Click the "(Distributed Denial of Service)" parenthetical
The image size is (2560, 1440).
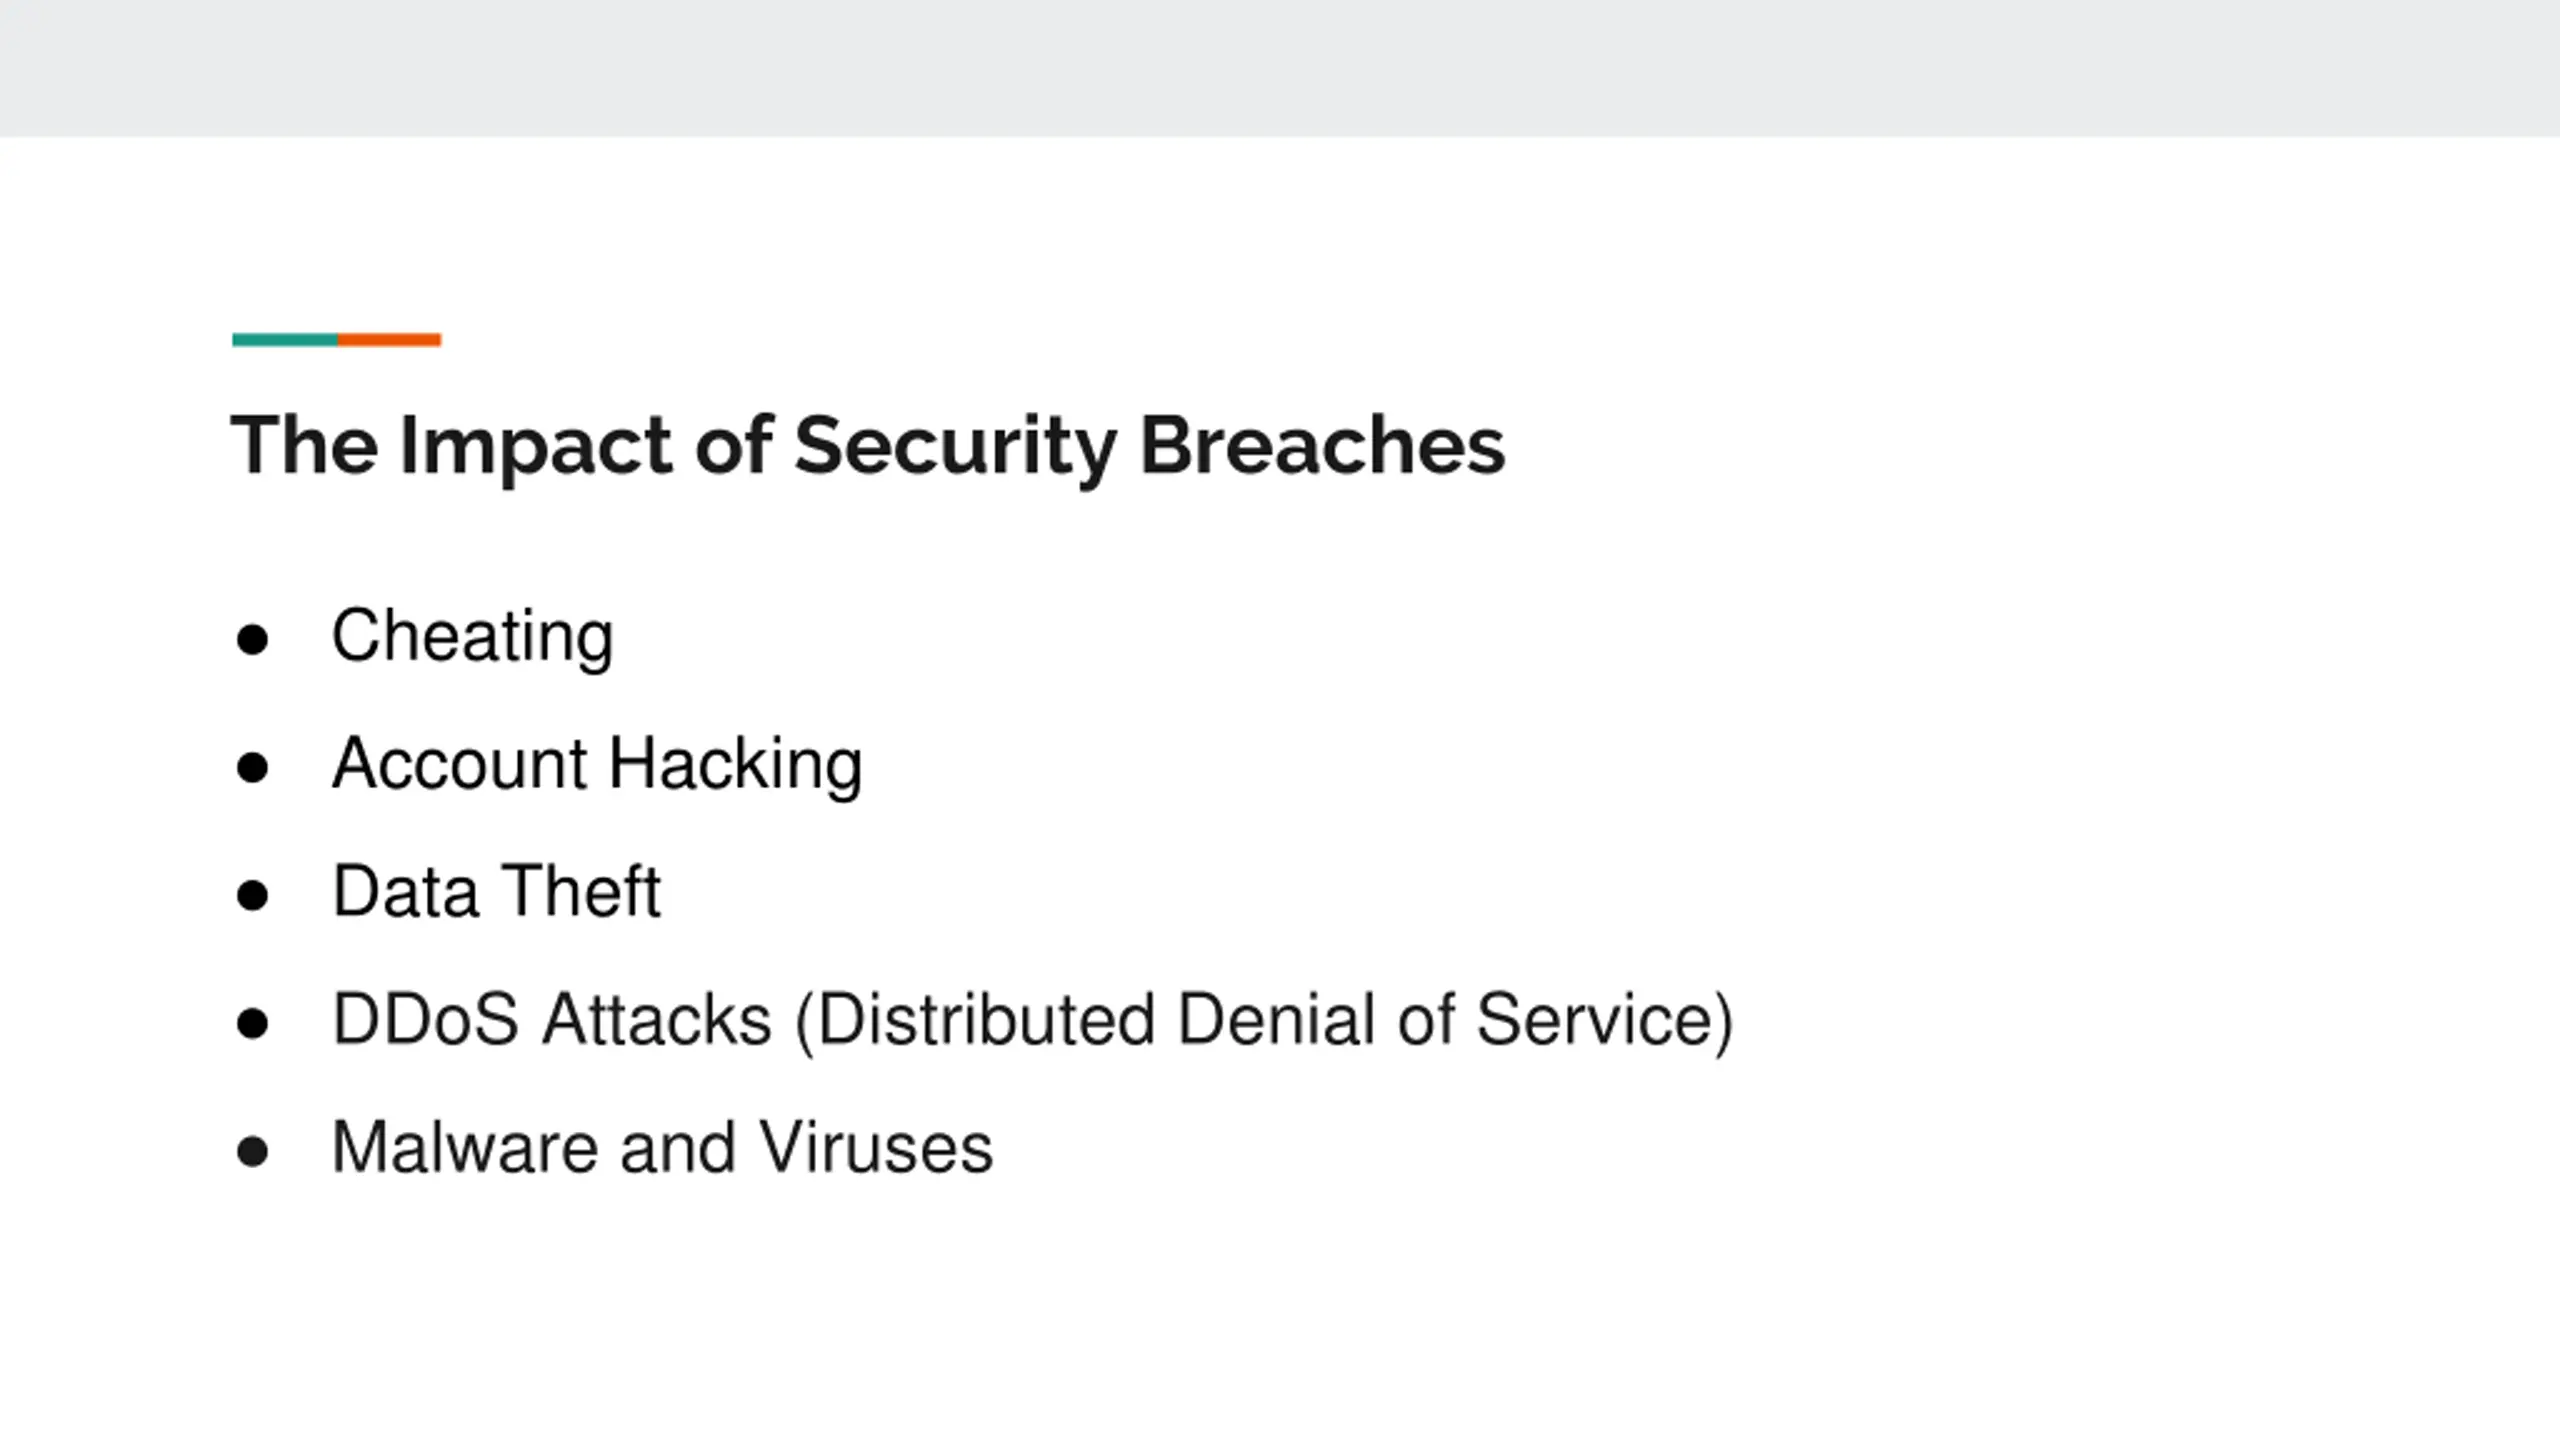point(1264,1020)
